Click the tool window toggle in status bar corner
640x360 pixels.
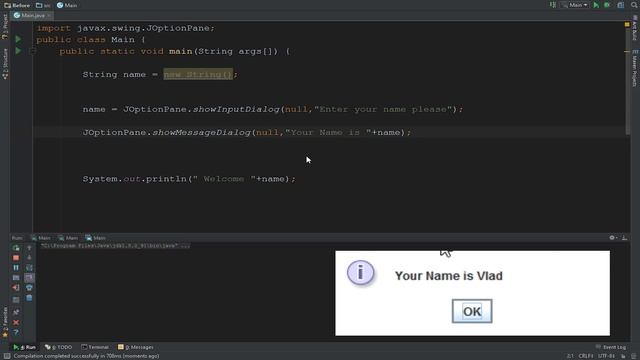[x=7, y=356]
